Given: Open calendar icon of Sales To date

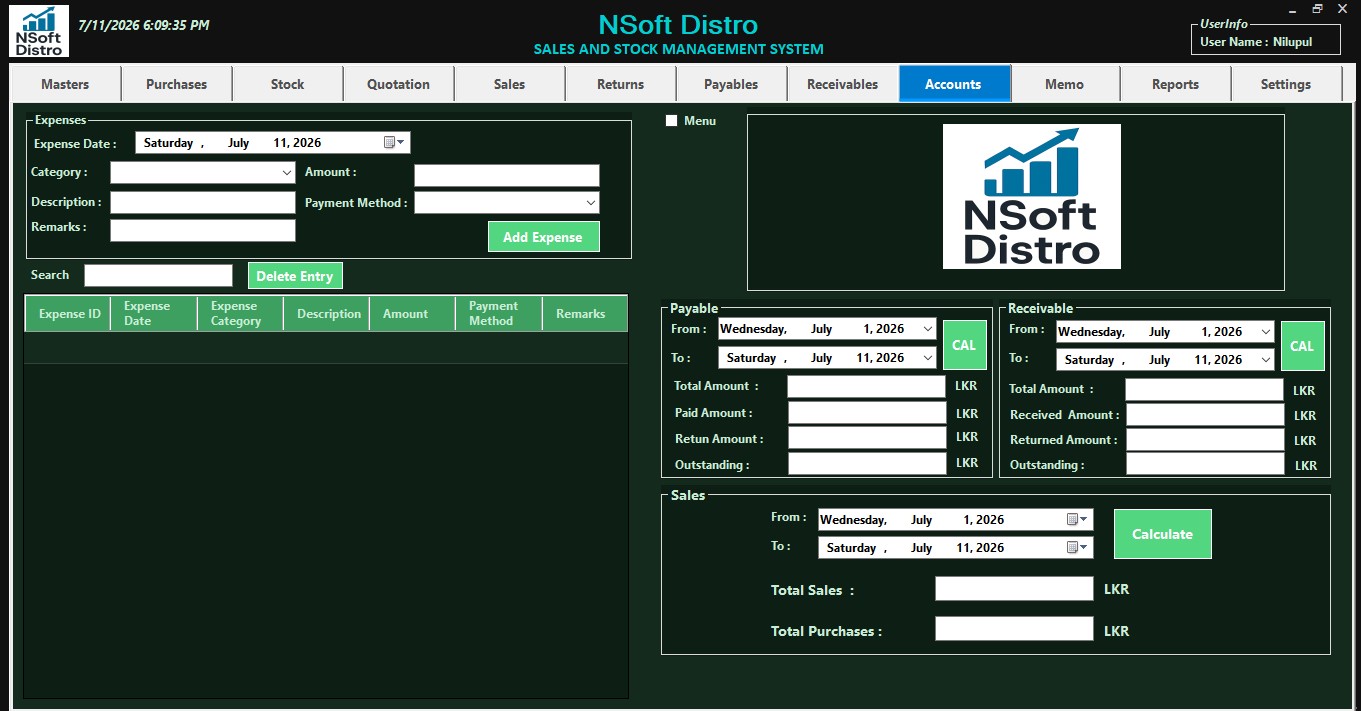Looking at the screenshot, I should [1078, 548].
